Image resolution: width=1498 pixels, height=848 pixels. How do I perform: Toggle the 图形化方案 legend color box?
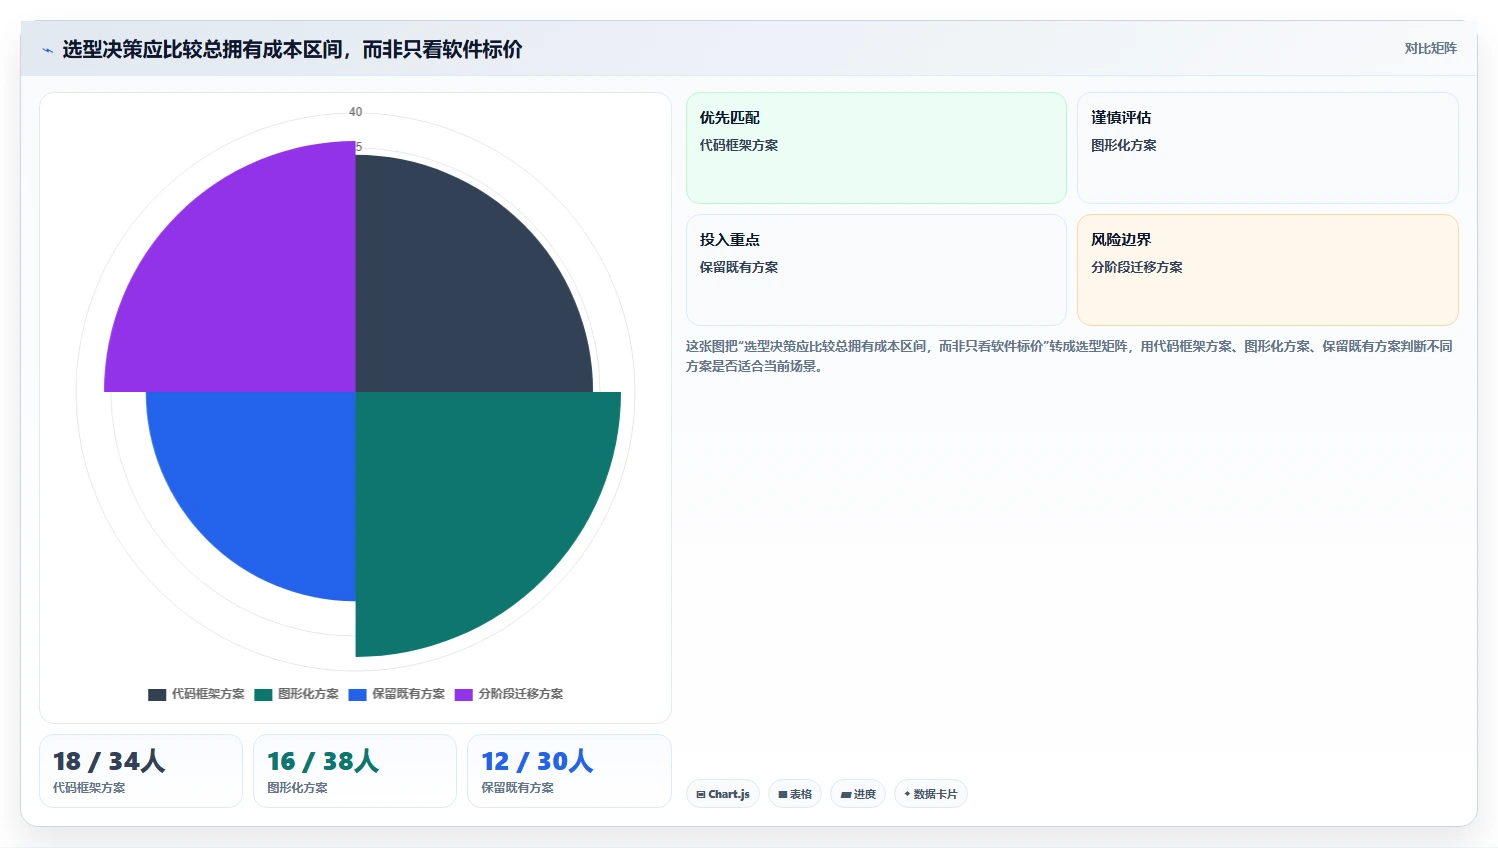click(263, 694)
